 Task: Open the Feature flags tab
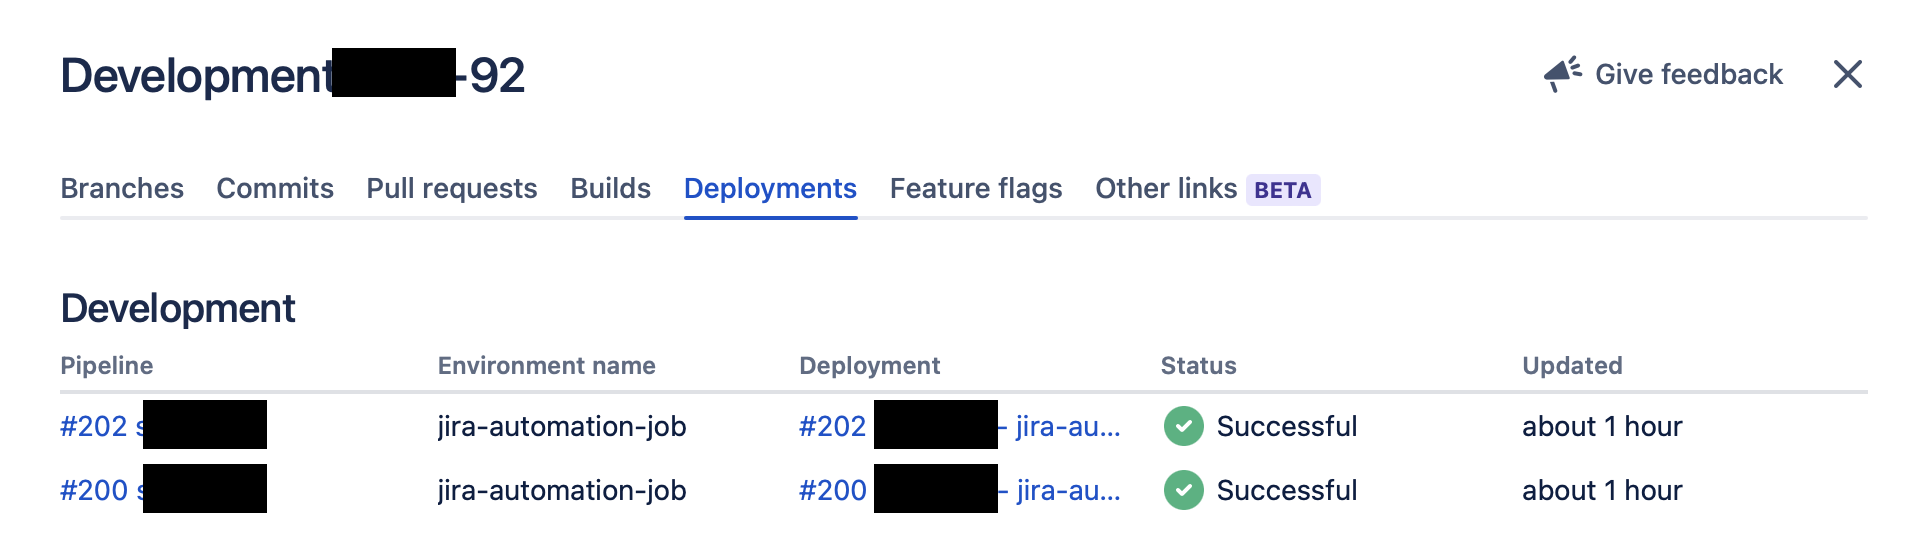(x=976, y=188)
